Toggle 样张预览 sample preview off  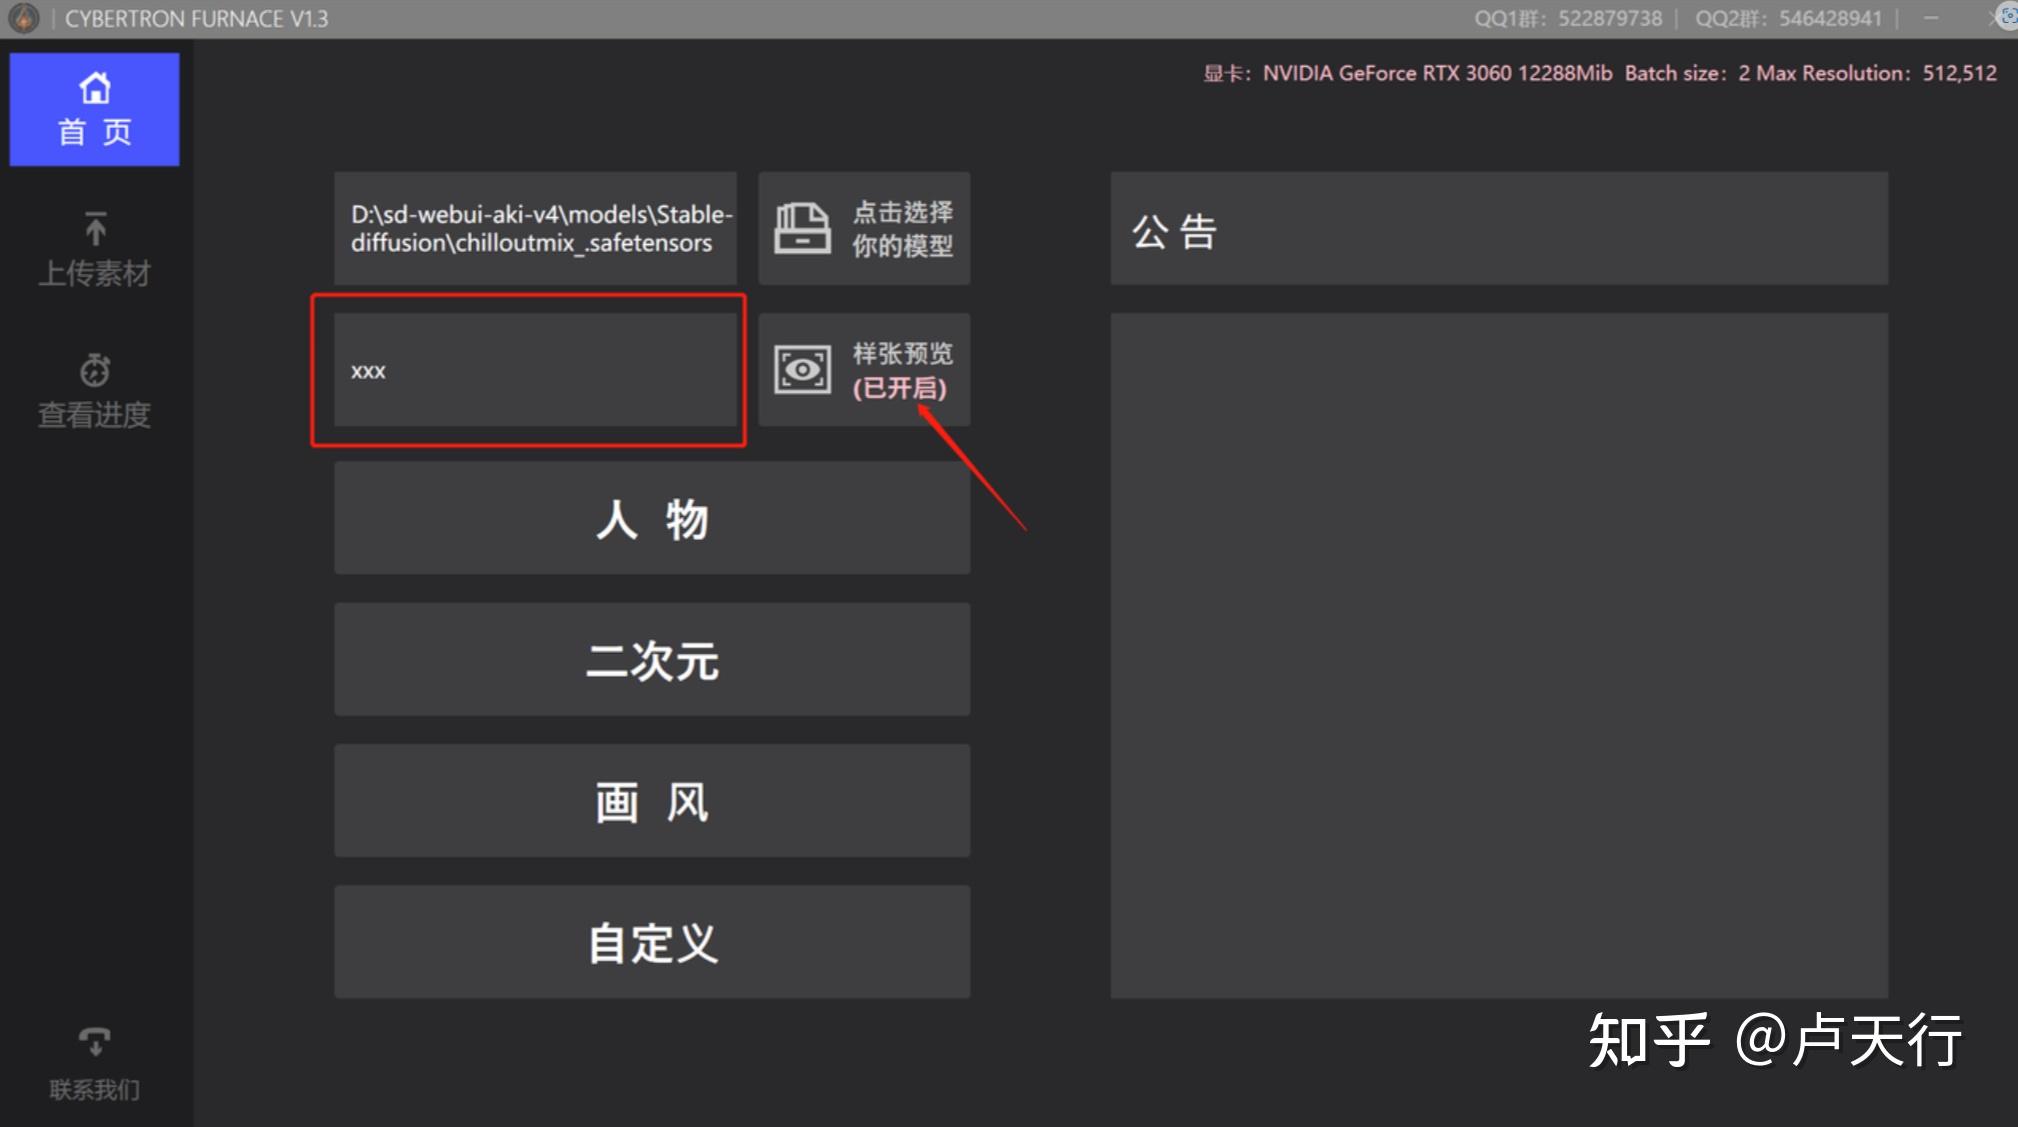(864, 368)
